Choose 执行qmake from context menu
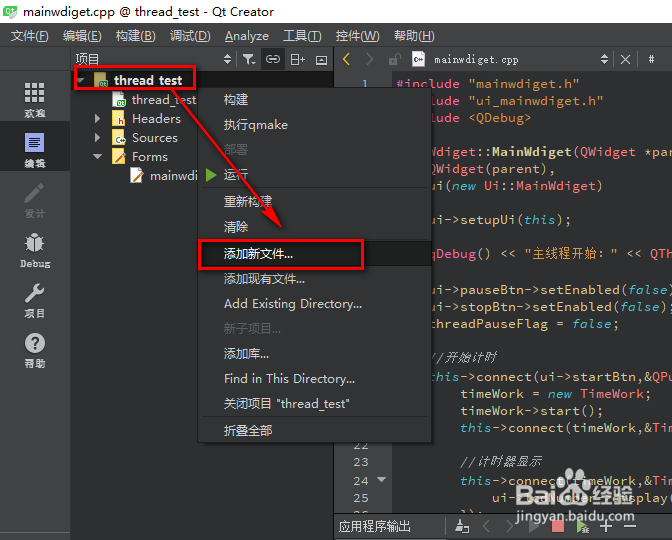The width and height of the screenshot is (672, 540). (314, 125)
